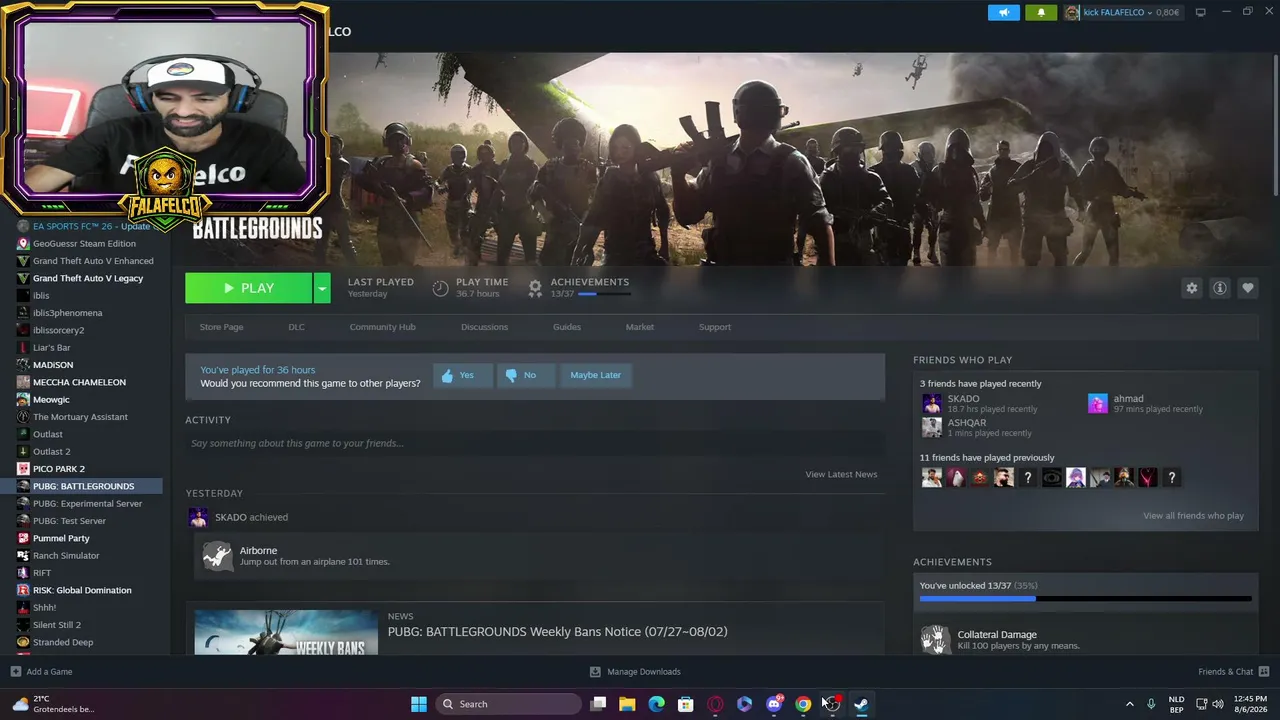
Task: Select The Mortuary Assistant in library
Action: [80, 417]
